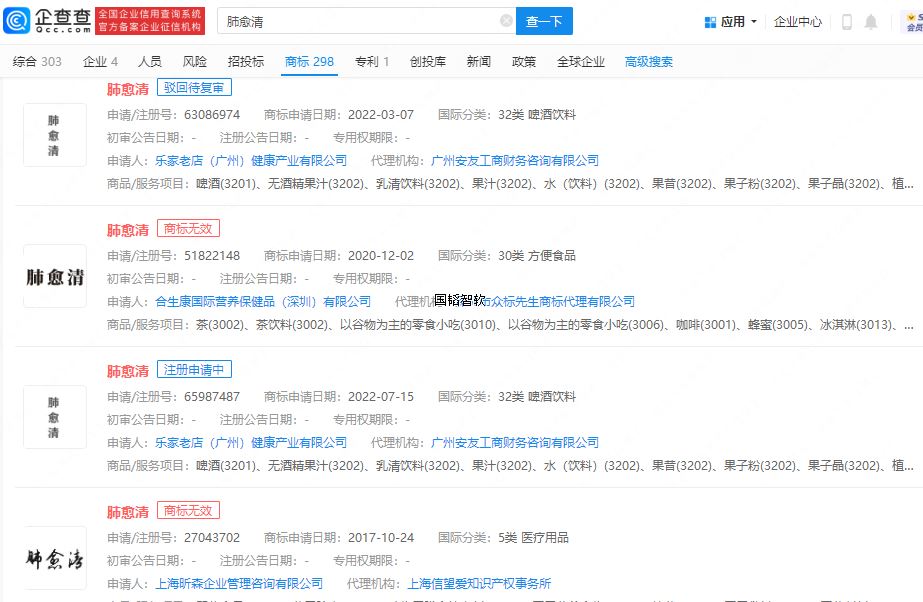923x602 pixels.
Task: Open 企业中心 link
Action: 797,22
